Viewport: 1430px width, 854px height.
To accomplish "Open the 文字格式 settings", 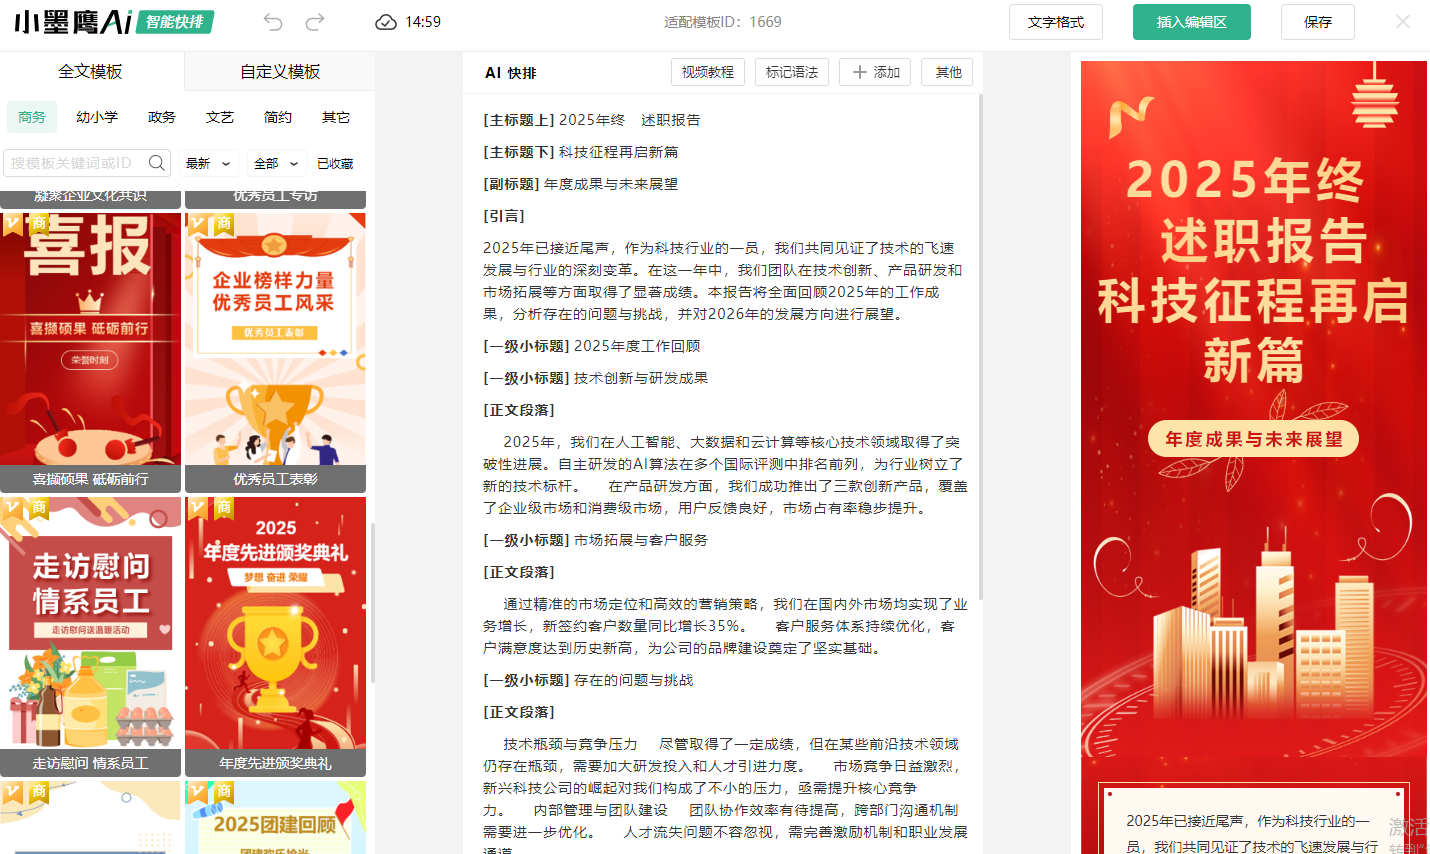I will (1055, 22).
